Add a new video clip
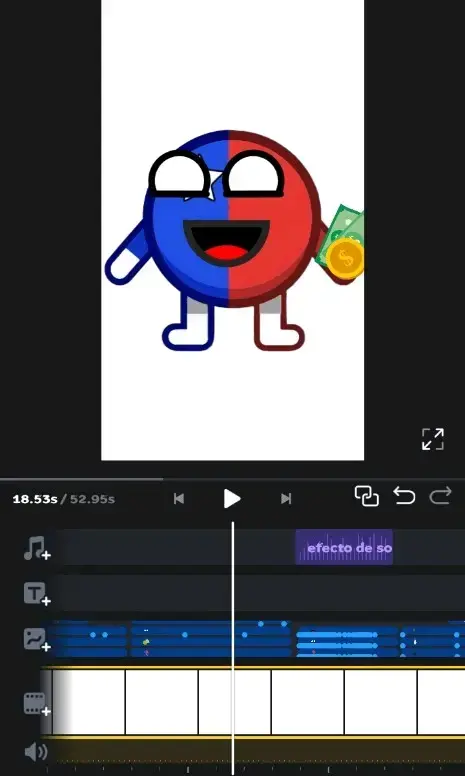 pos(37,704)
